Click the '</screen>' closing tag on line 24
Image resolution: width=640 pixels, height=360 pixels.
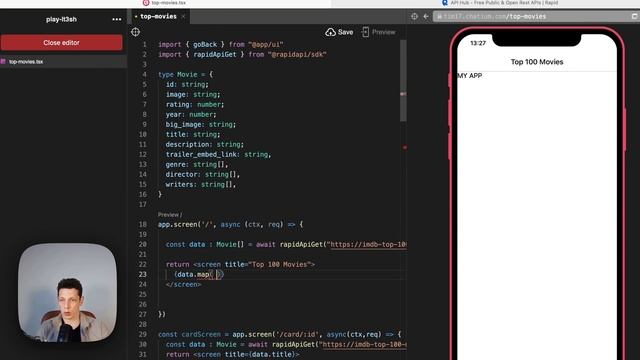click(183, 284)
